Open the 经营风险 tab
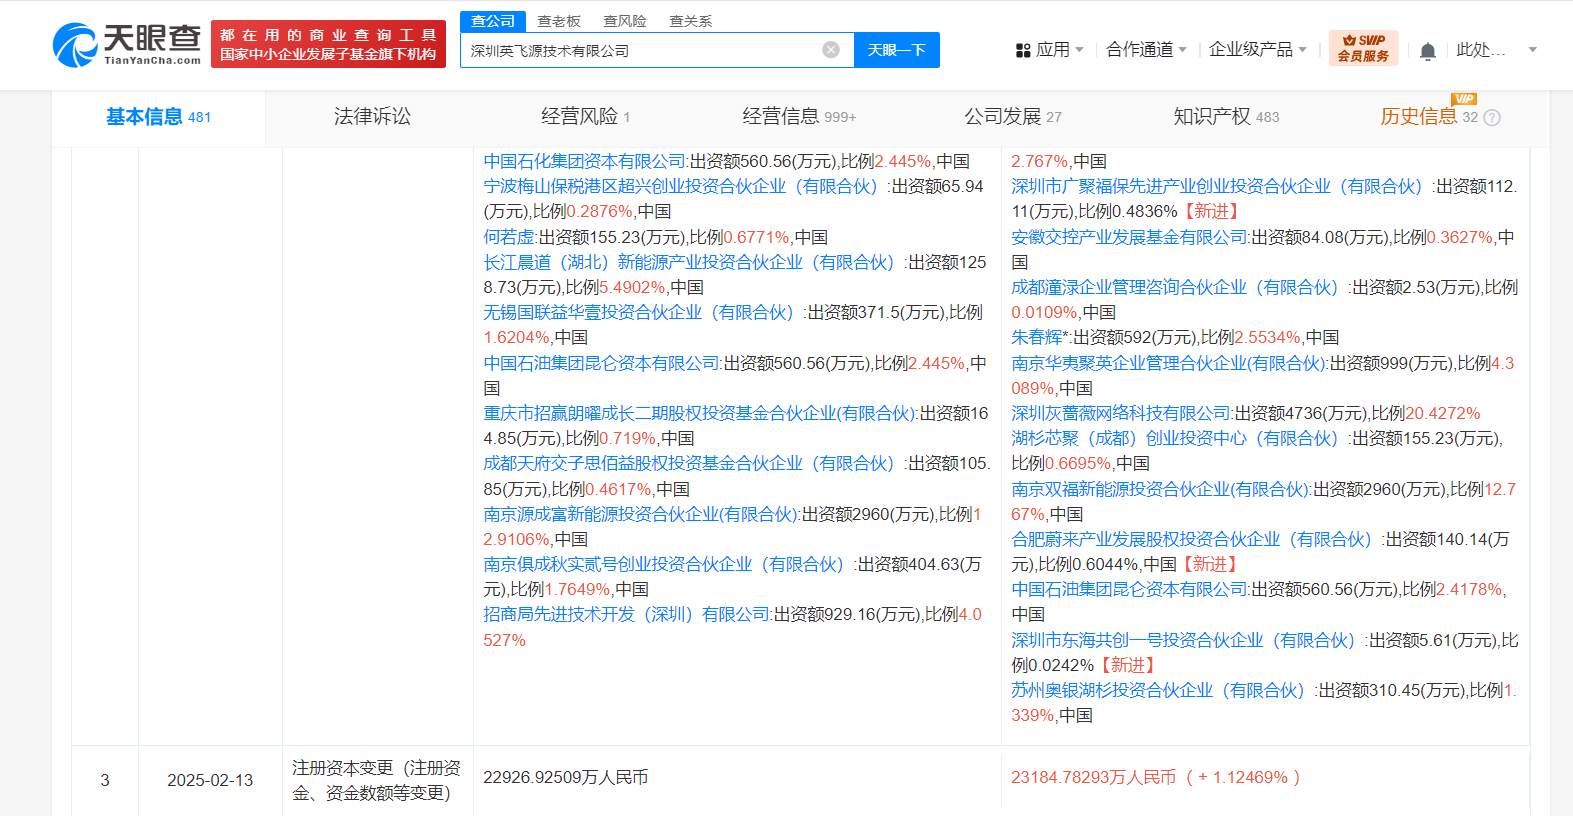Image resolution: width=1573 pixels, height=816 pixels. (x=585, y=117)
